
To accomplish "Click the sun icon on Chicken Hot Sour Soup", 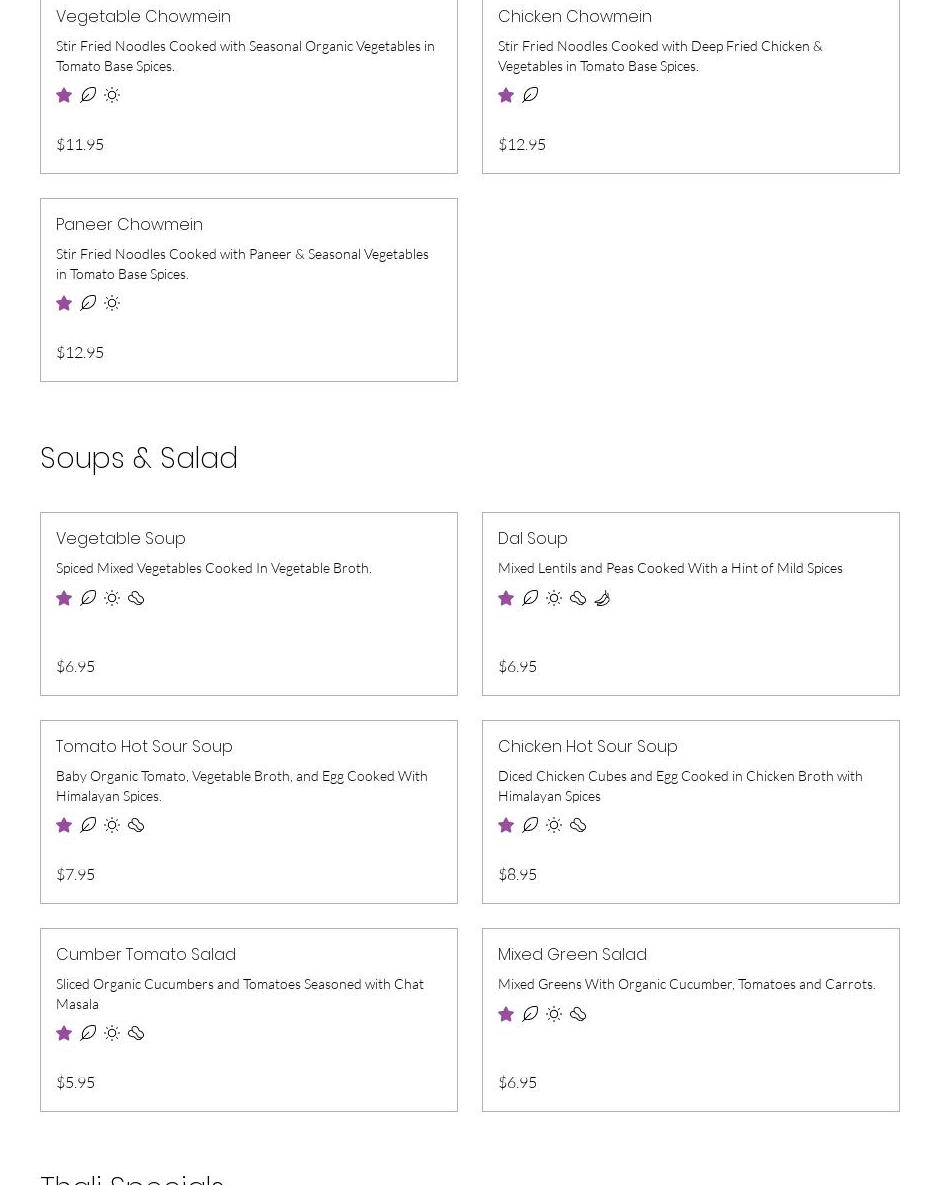I will [554, 825].
